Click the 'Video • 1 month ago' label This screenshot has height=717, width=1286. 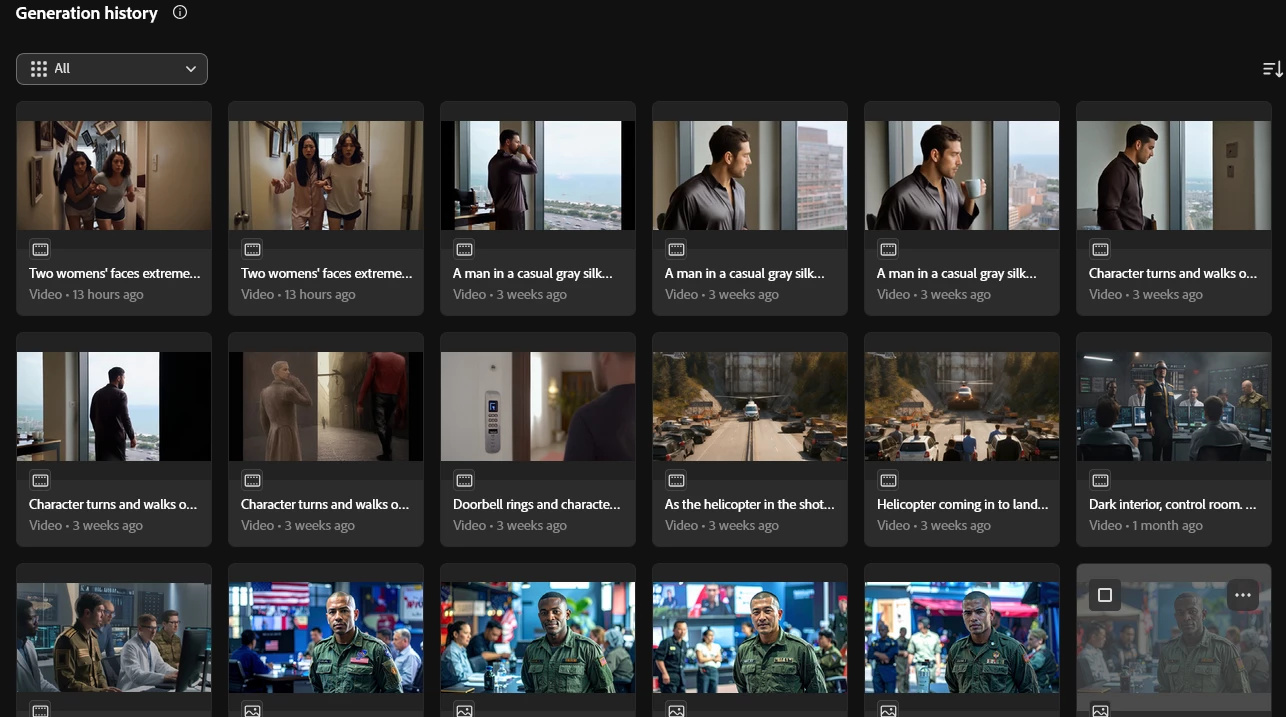(x=1146, y=526)
